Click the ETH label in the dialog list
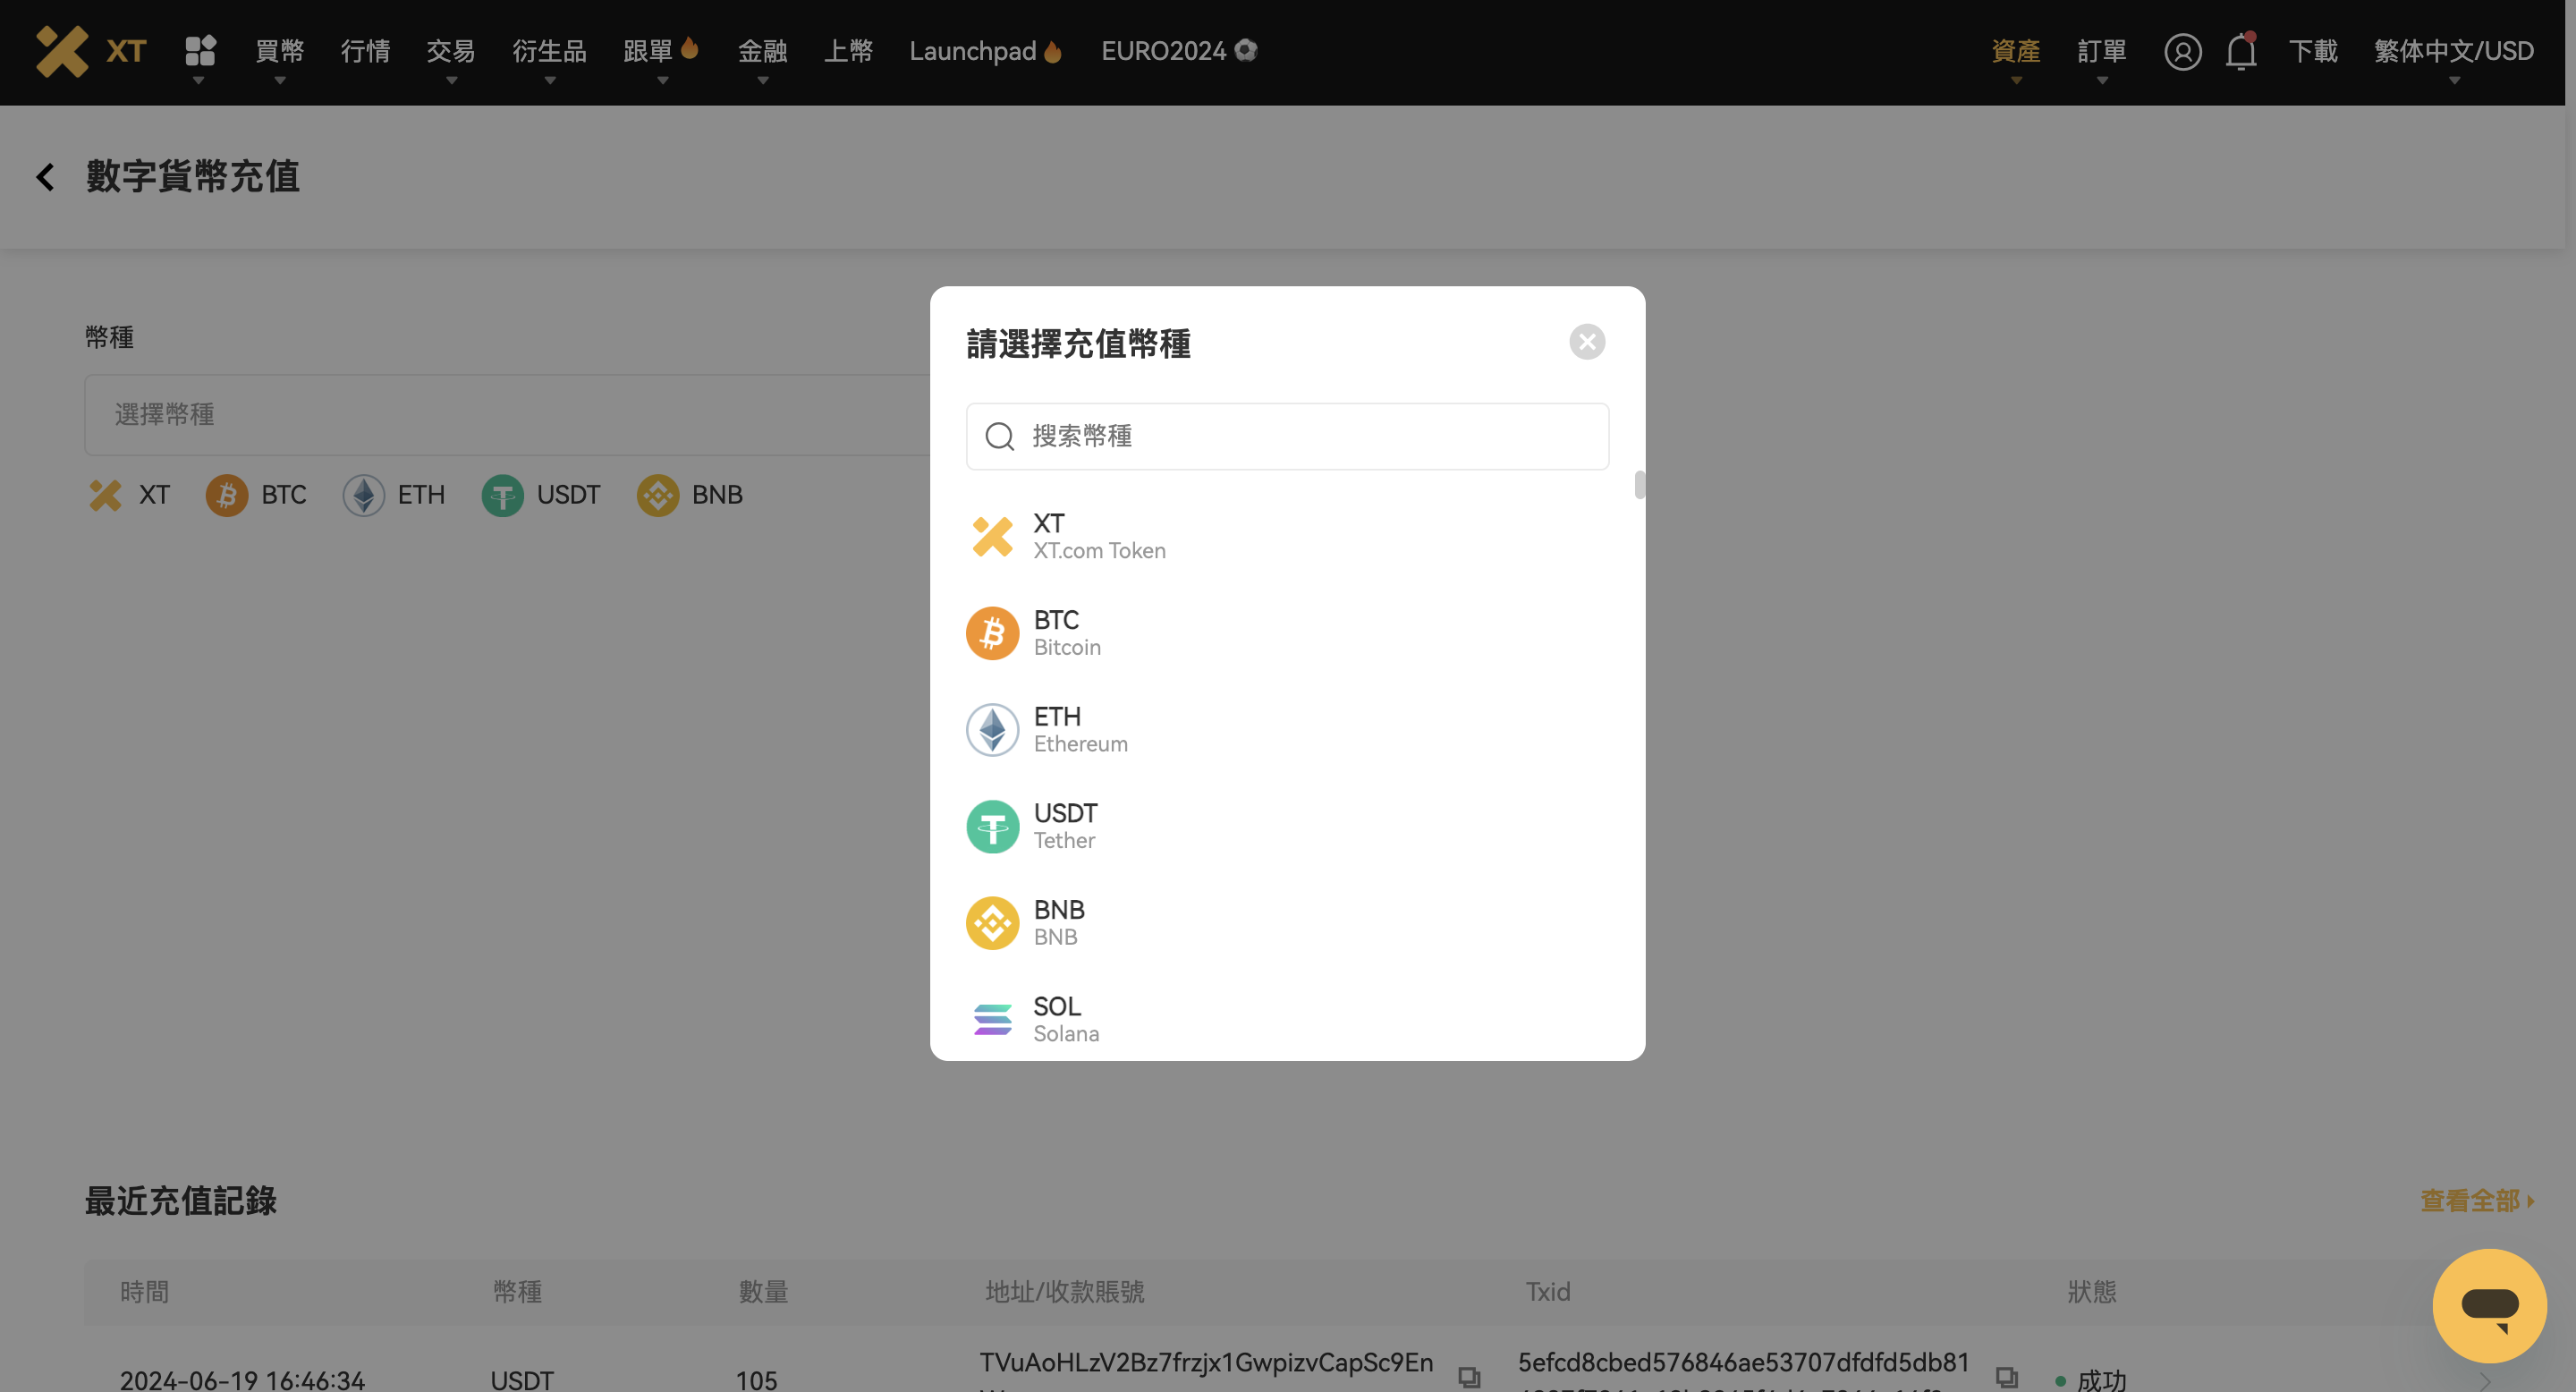 [x=1057, y=717]
